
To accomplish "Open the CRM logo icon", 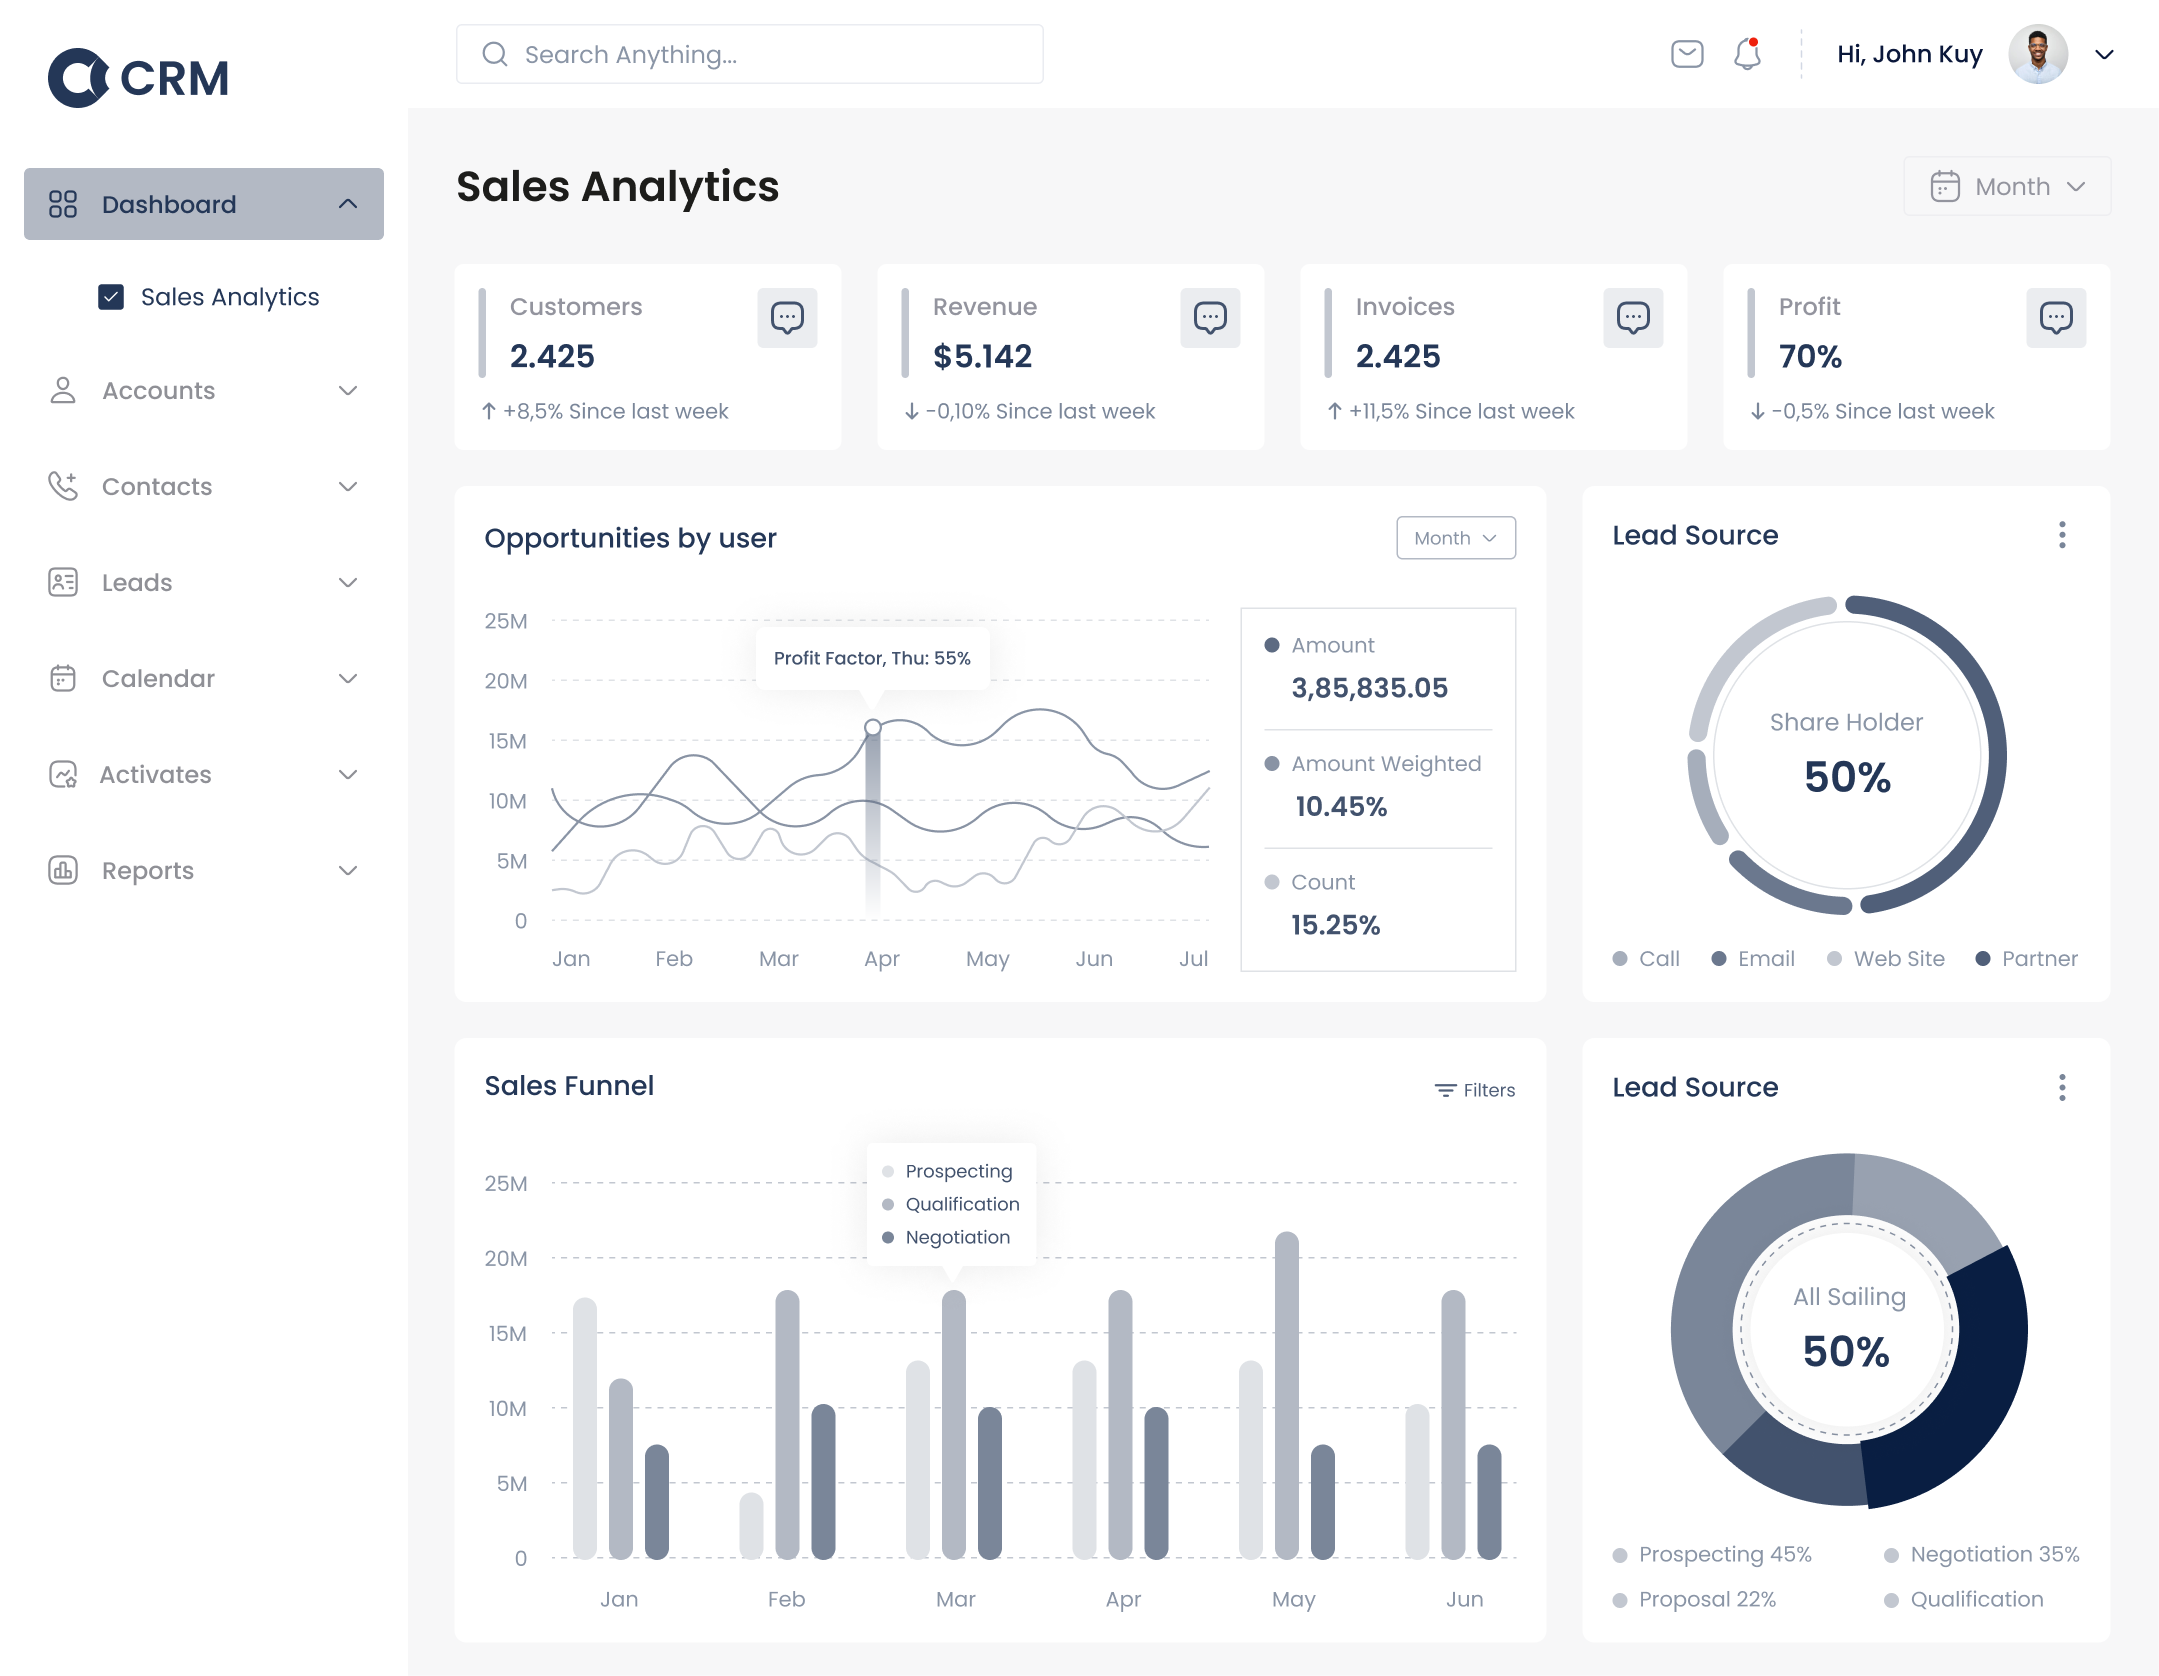I will [x=79, y=76].
